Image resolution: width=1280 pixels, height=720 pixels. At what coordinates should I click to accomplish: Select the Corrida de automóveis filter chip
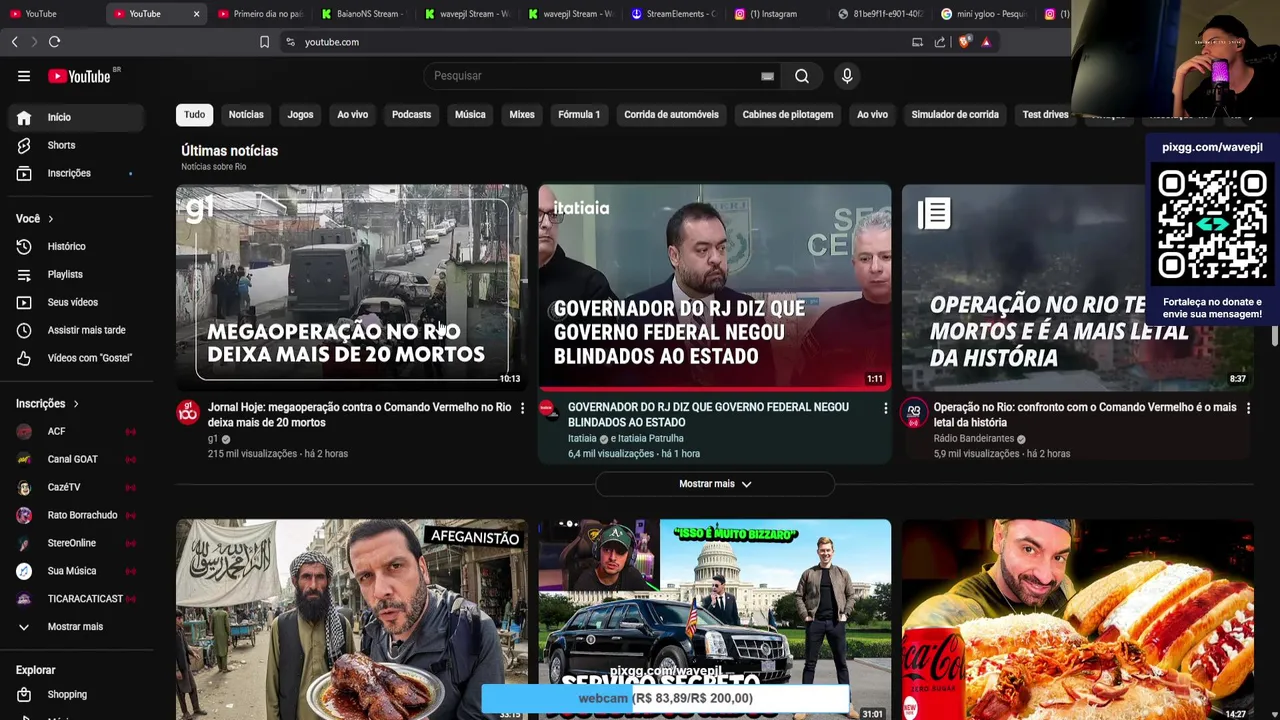tap(671, 115)
